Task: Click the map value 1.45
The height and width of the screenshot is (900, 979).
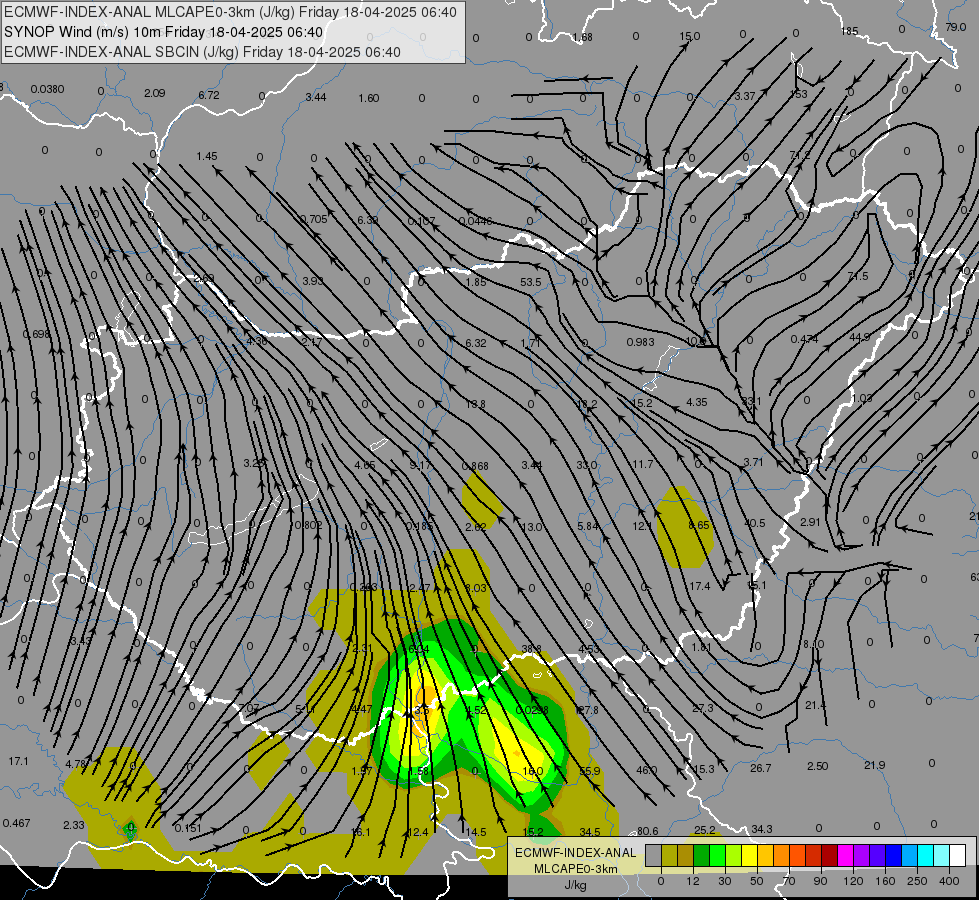Action: (207, 156)
